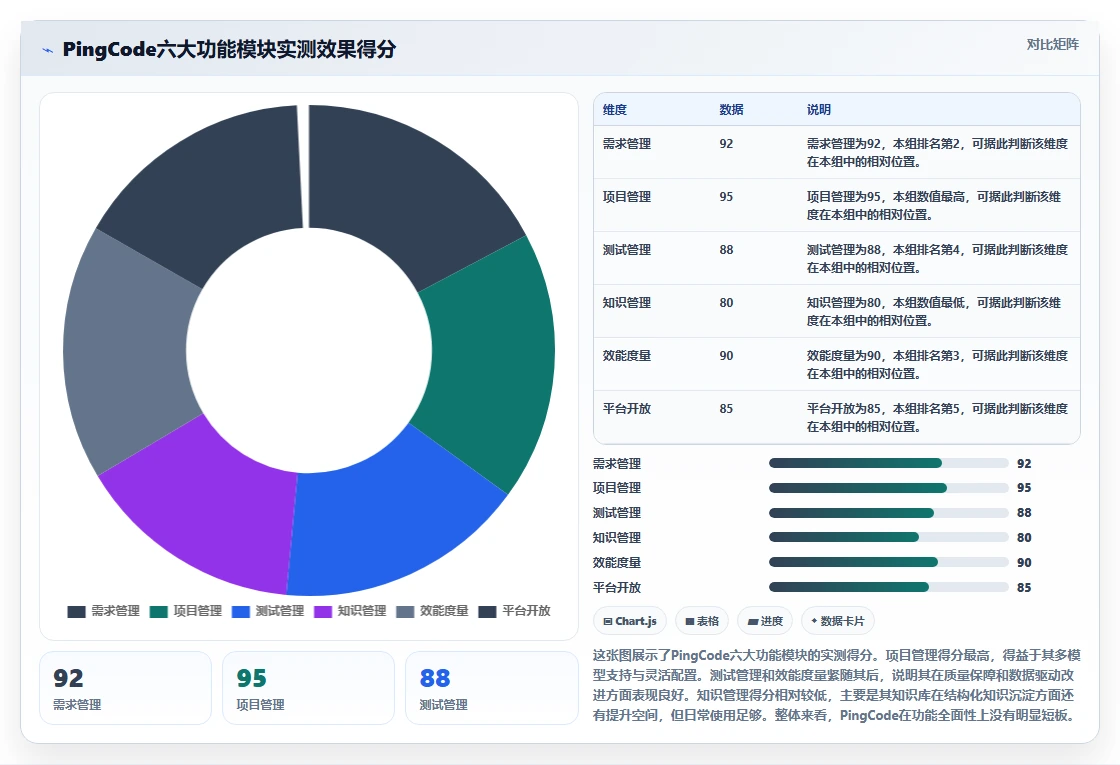1120x765 pixels.
Task: Select the 知识管理 cell in the table
Action: [x=626, y=302]
